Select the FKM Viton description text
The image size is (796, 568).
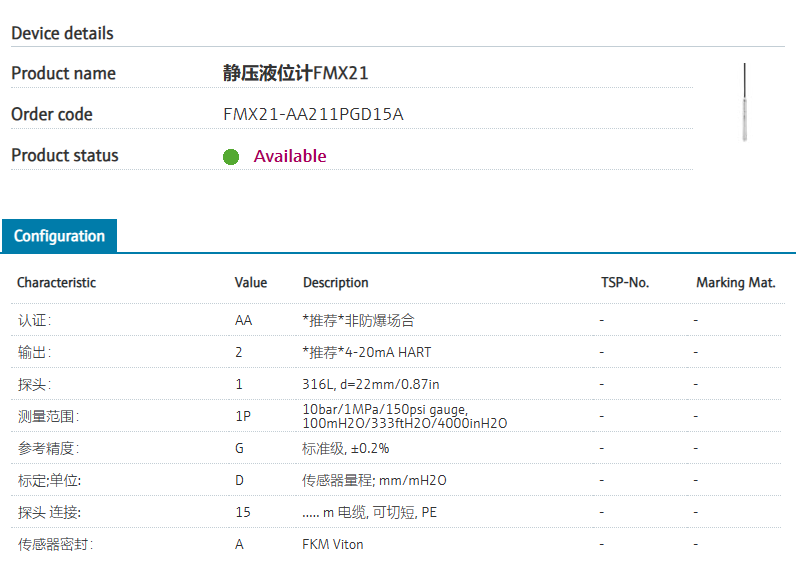[x=333, y=544]
